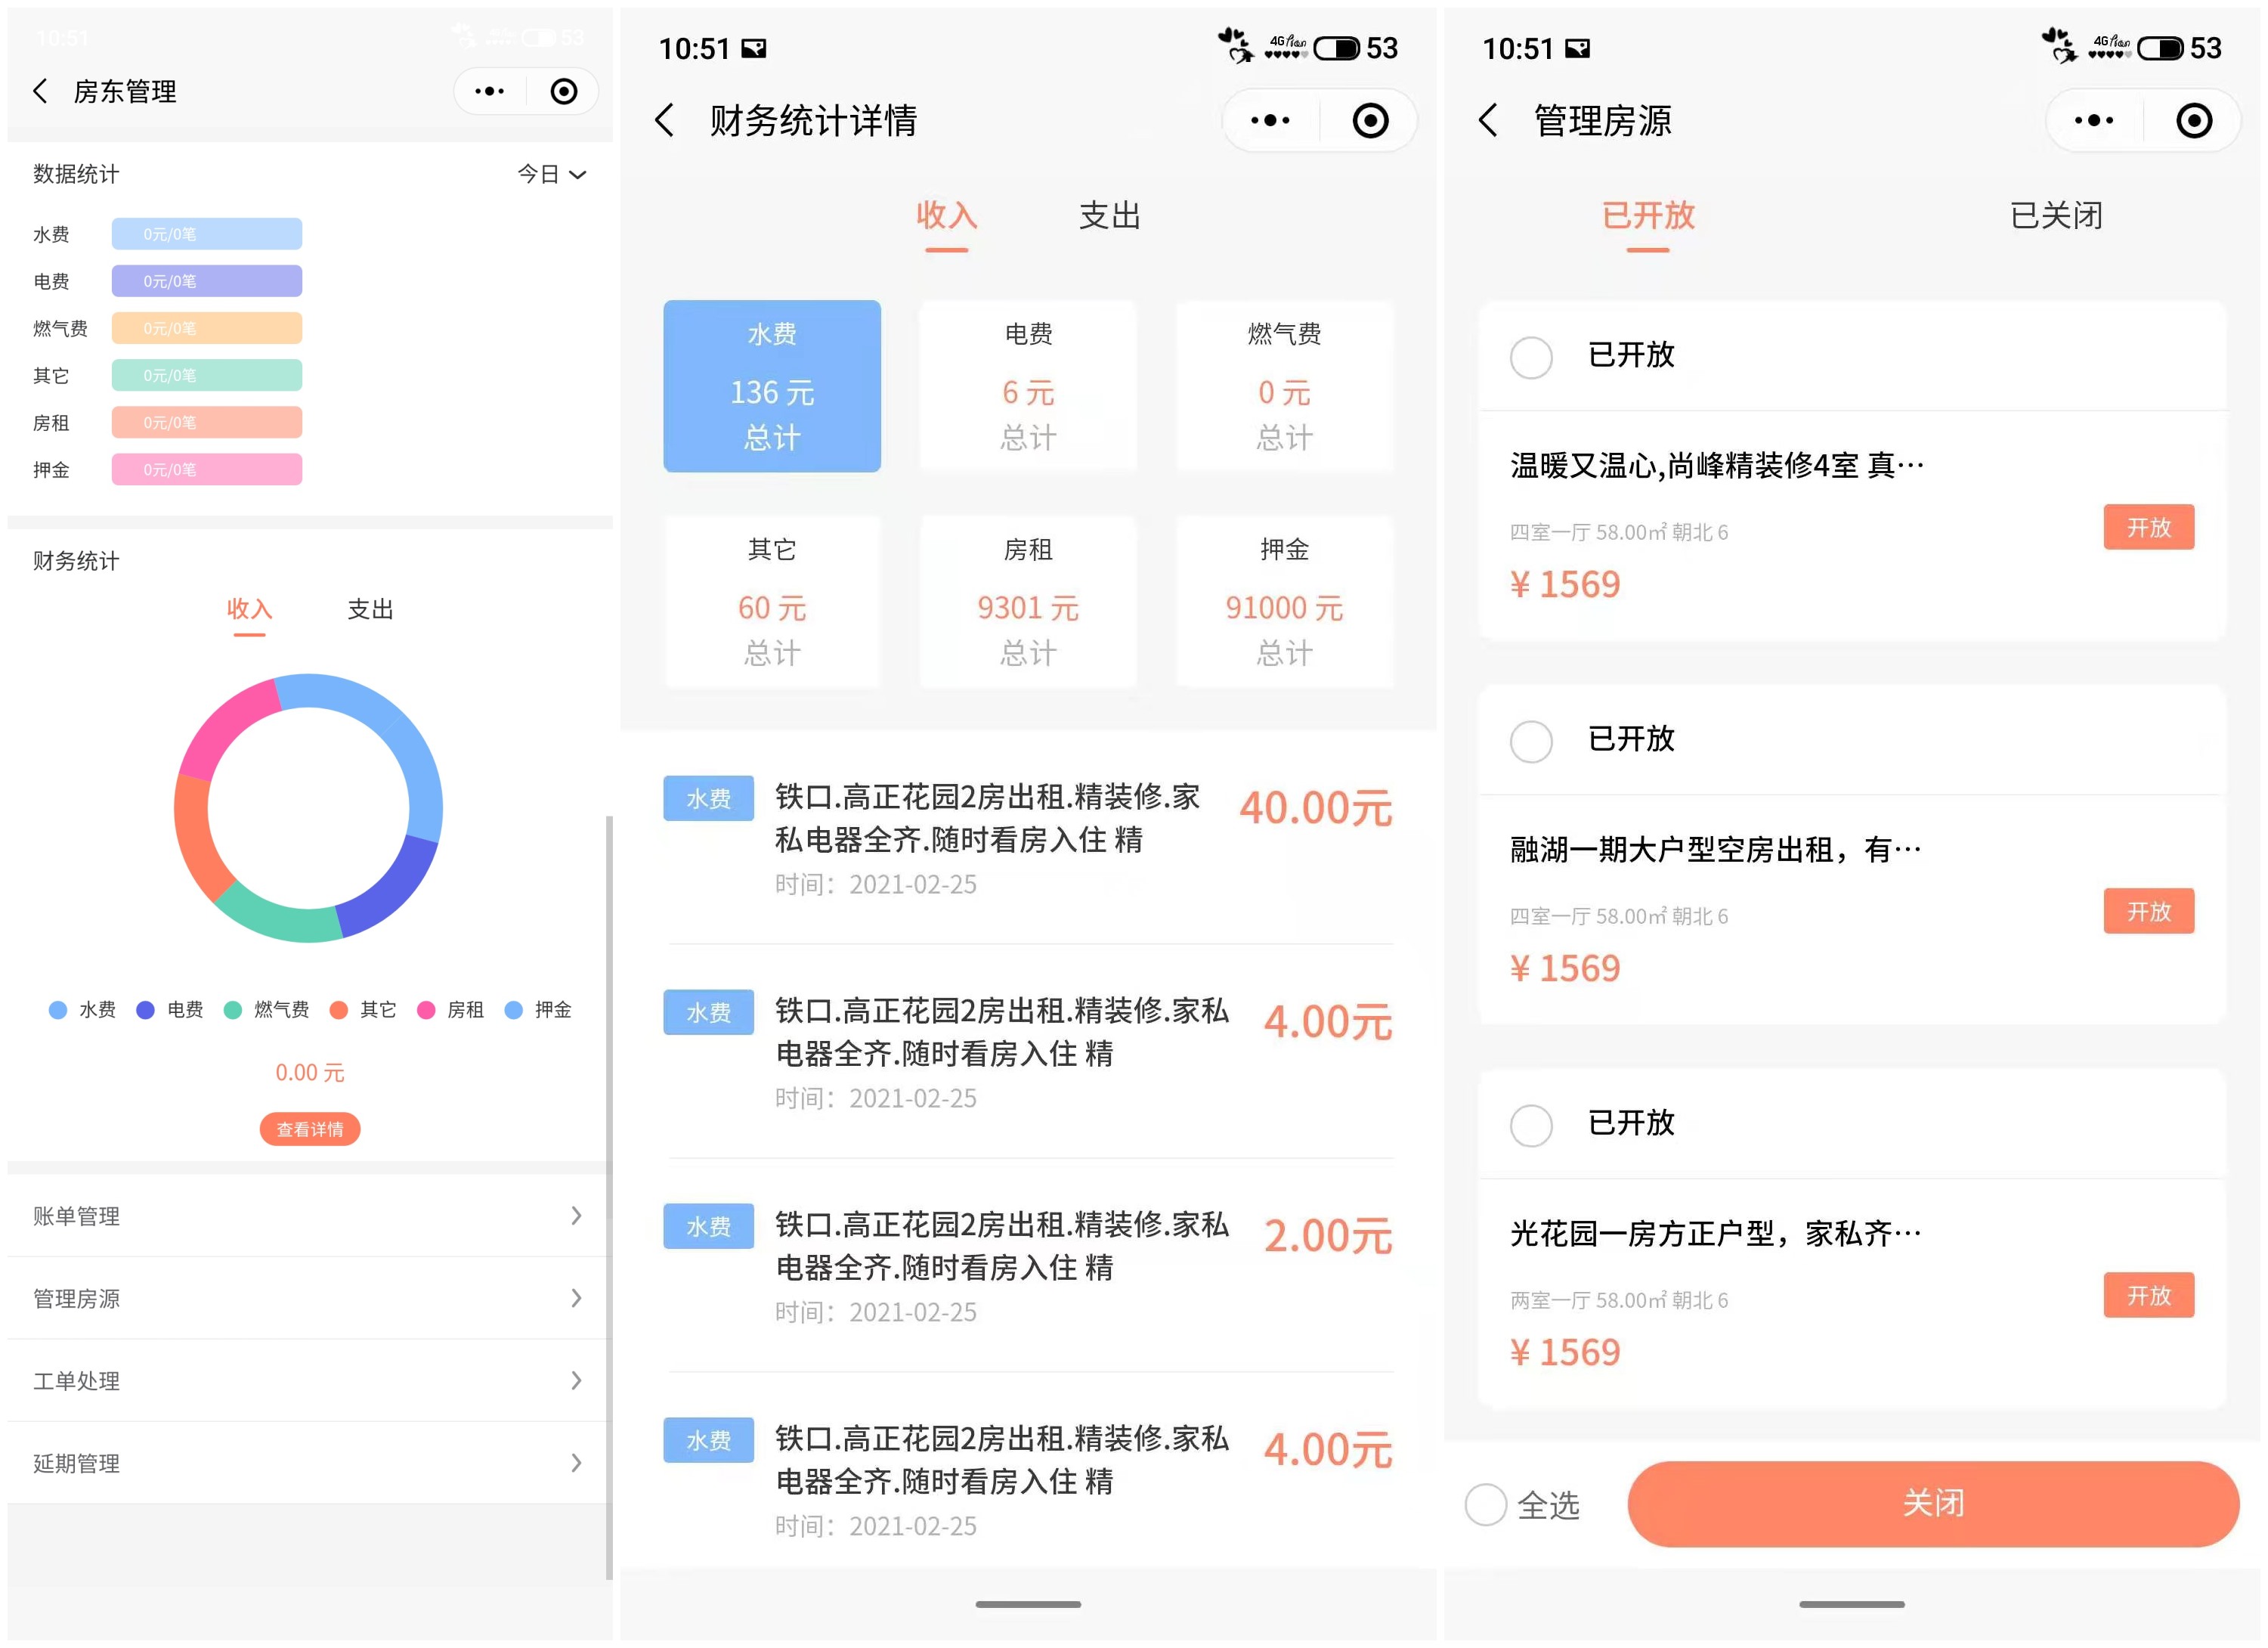Tap the 水费 tag on the 40.00元 record
Image resolution: width=2268 pixels, height=1648 pixels.
[x=708, y=798]
